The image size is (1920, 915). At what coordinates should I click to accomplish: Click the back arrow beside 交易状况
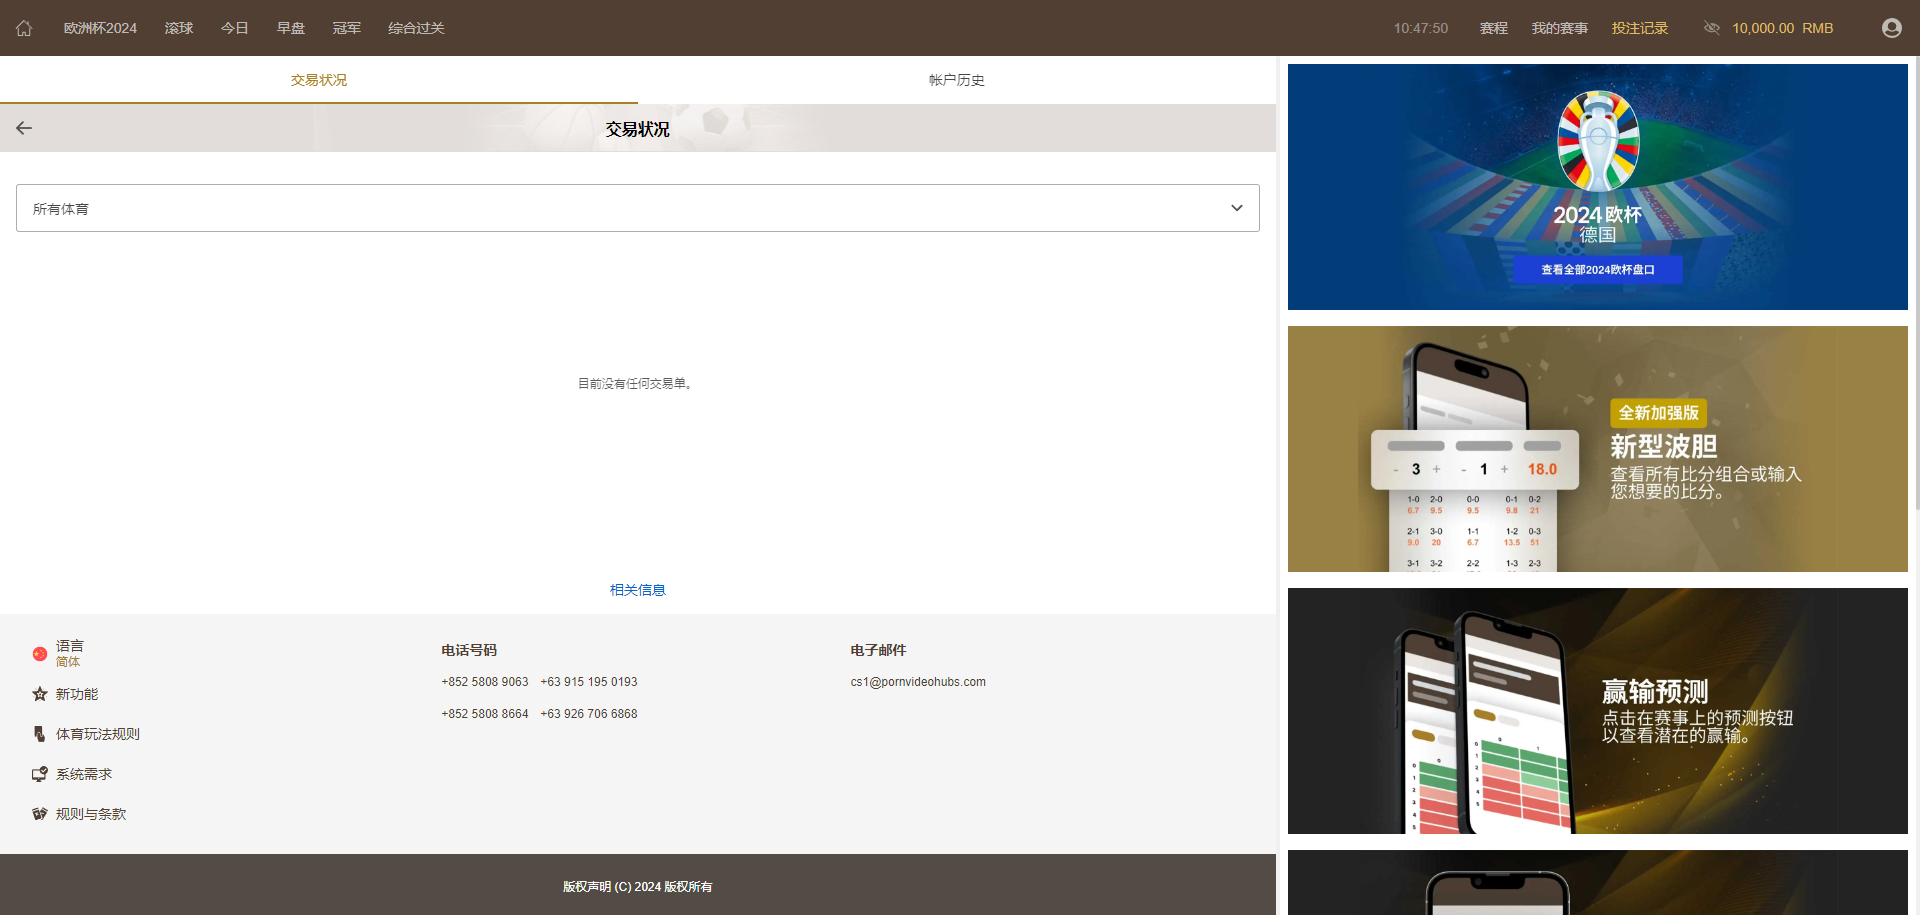[x=24, y=128]
